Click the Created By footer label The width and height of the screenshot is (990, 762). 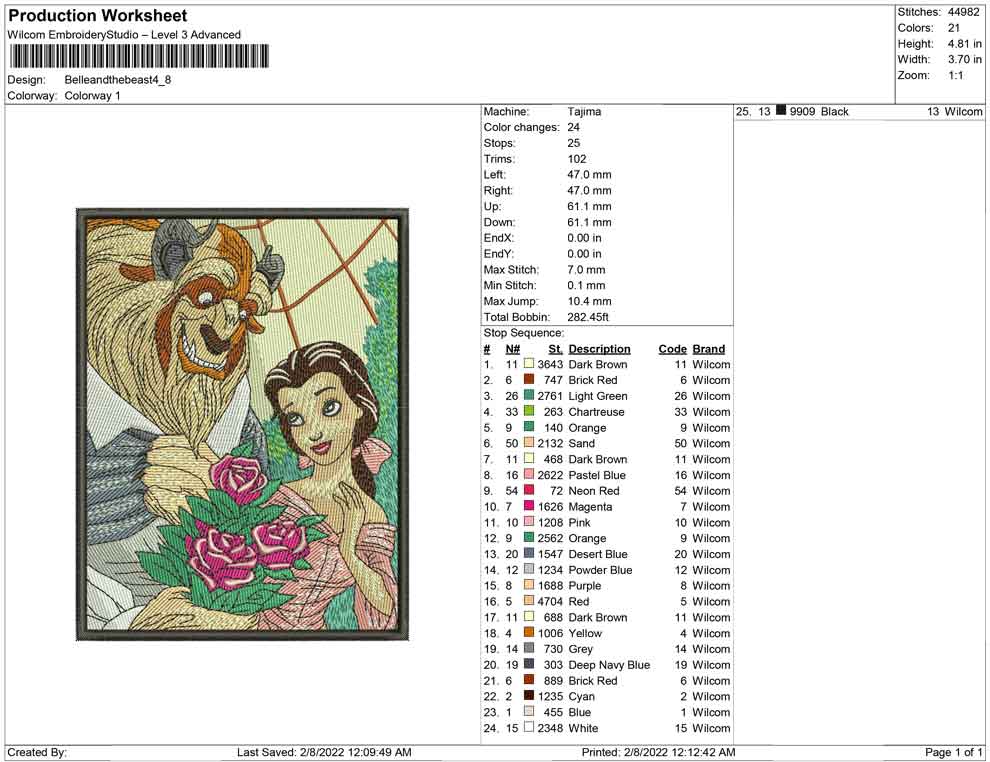(x=37, y=752)
